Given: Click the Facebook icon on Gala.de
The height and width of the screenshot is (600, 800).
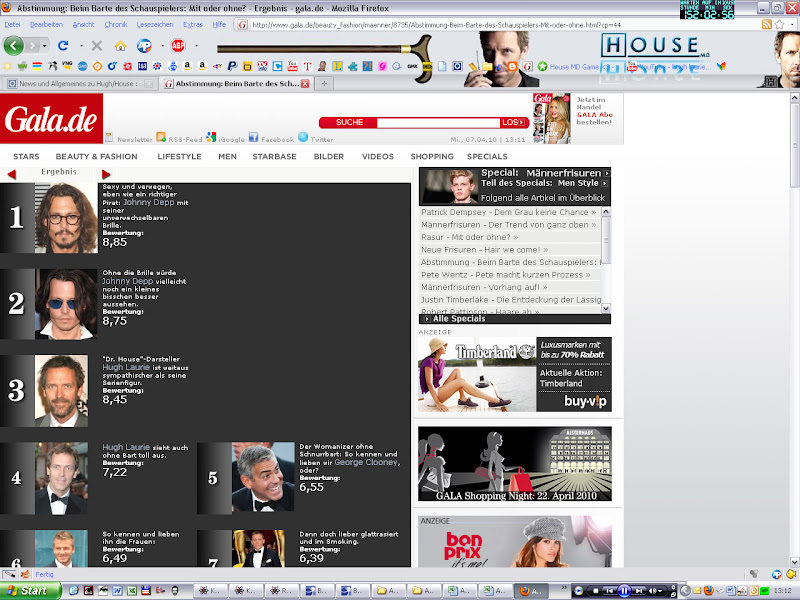Looking at the screenshot, I should tap(254, 137).
